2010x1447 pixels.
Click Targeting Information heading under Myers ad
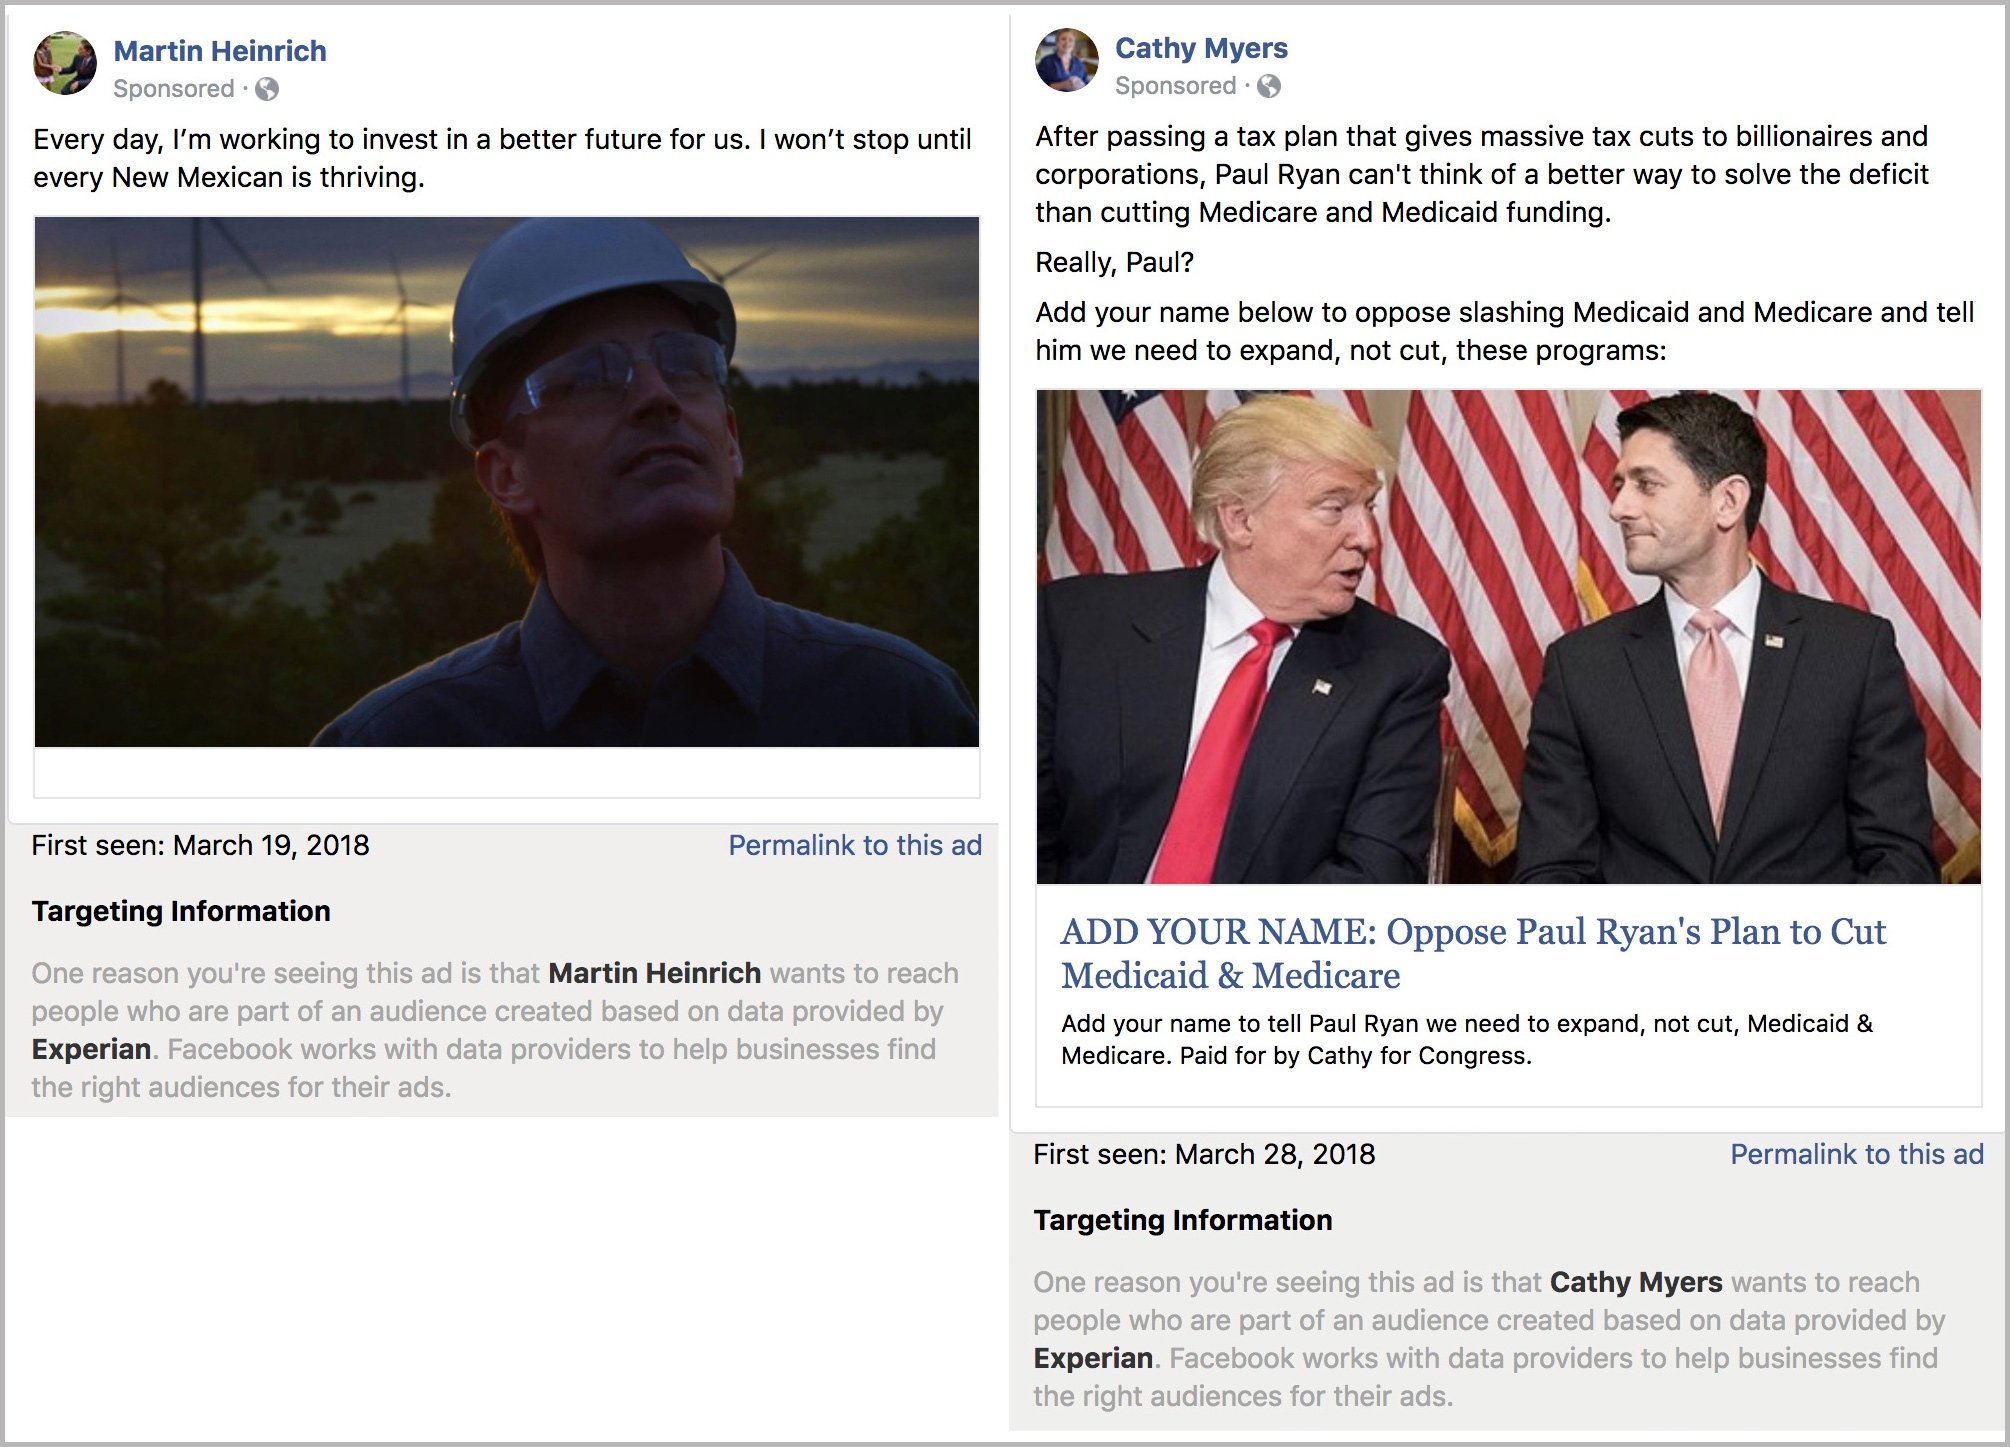[x=1183, y=1220]
